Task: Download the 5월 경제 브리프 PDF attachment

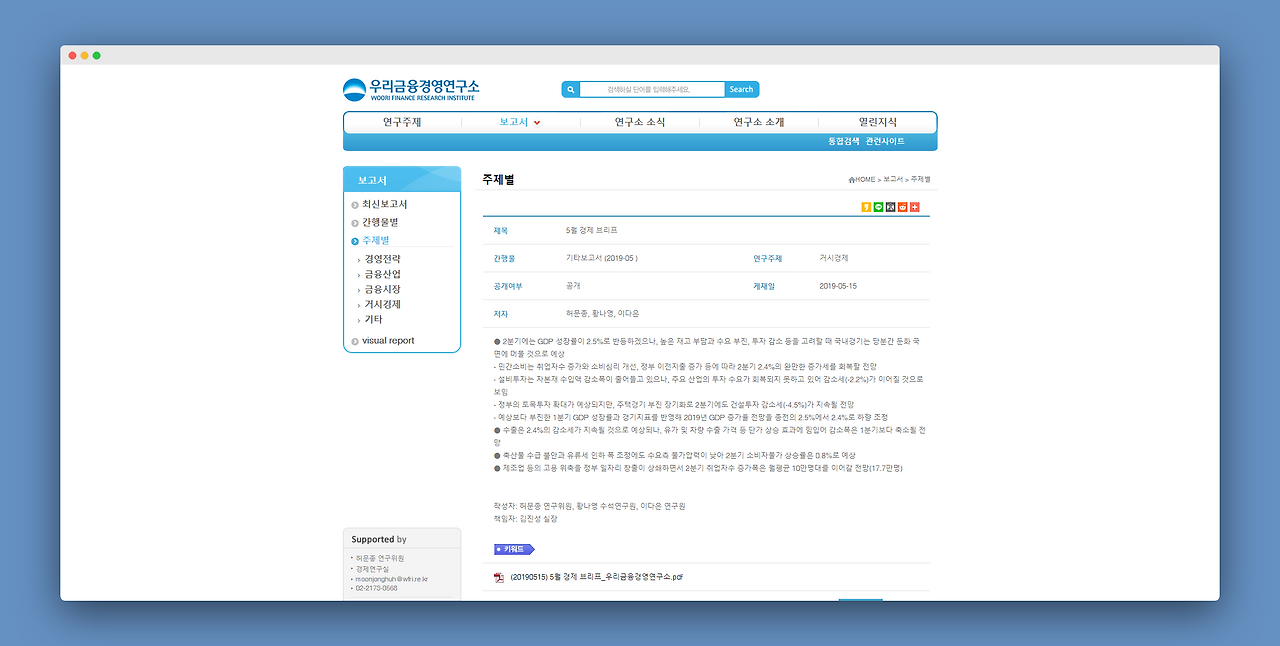Action: pos(597,577)
